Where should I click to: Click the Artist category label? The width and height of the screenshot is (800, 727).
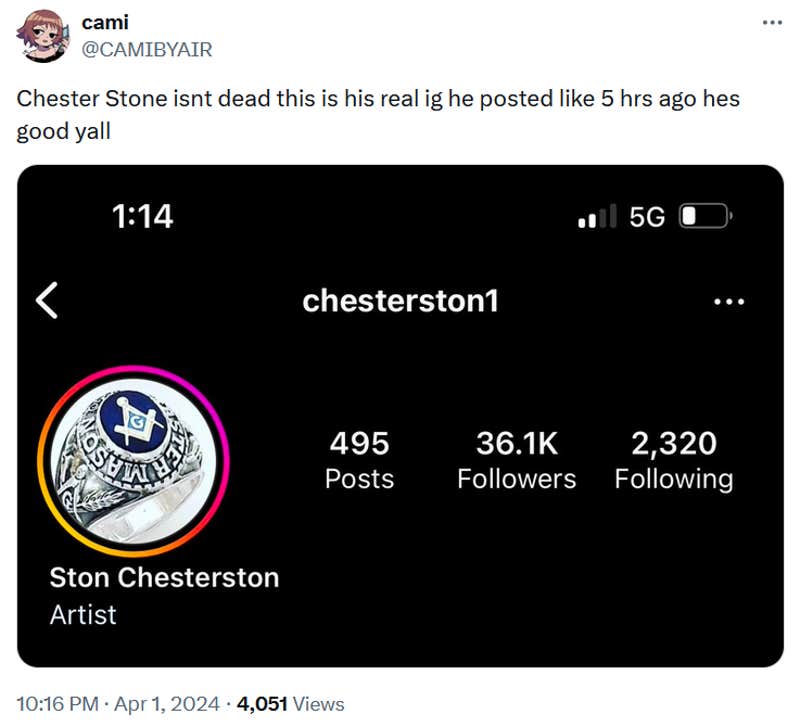point(83,614)
